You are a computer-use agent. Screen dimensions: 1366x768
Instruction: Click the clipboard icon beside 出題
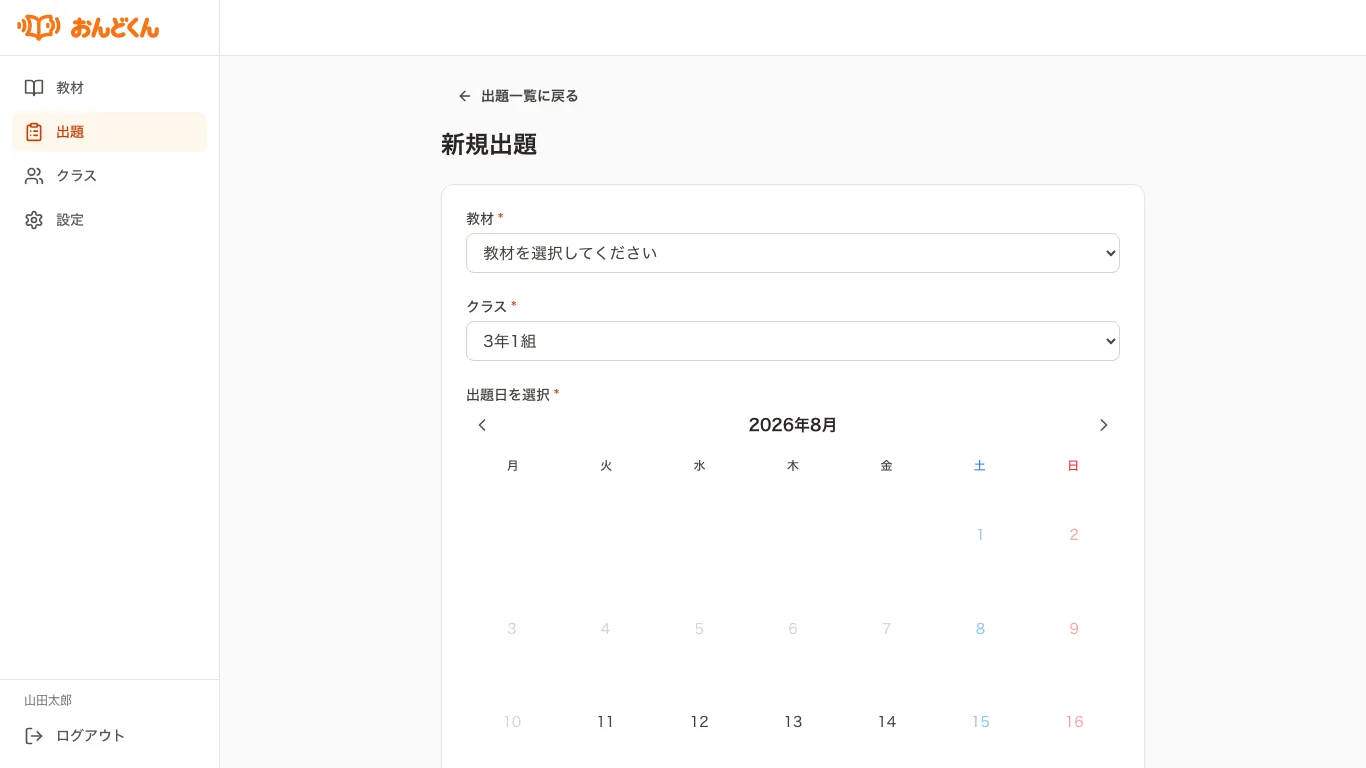[34, 132]
